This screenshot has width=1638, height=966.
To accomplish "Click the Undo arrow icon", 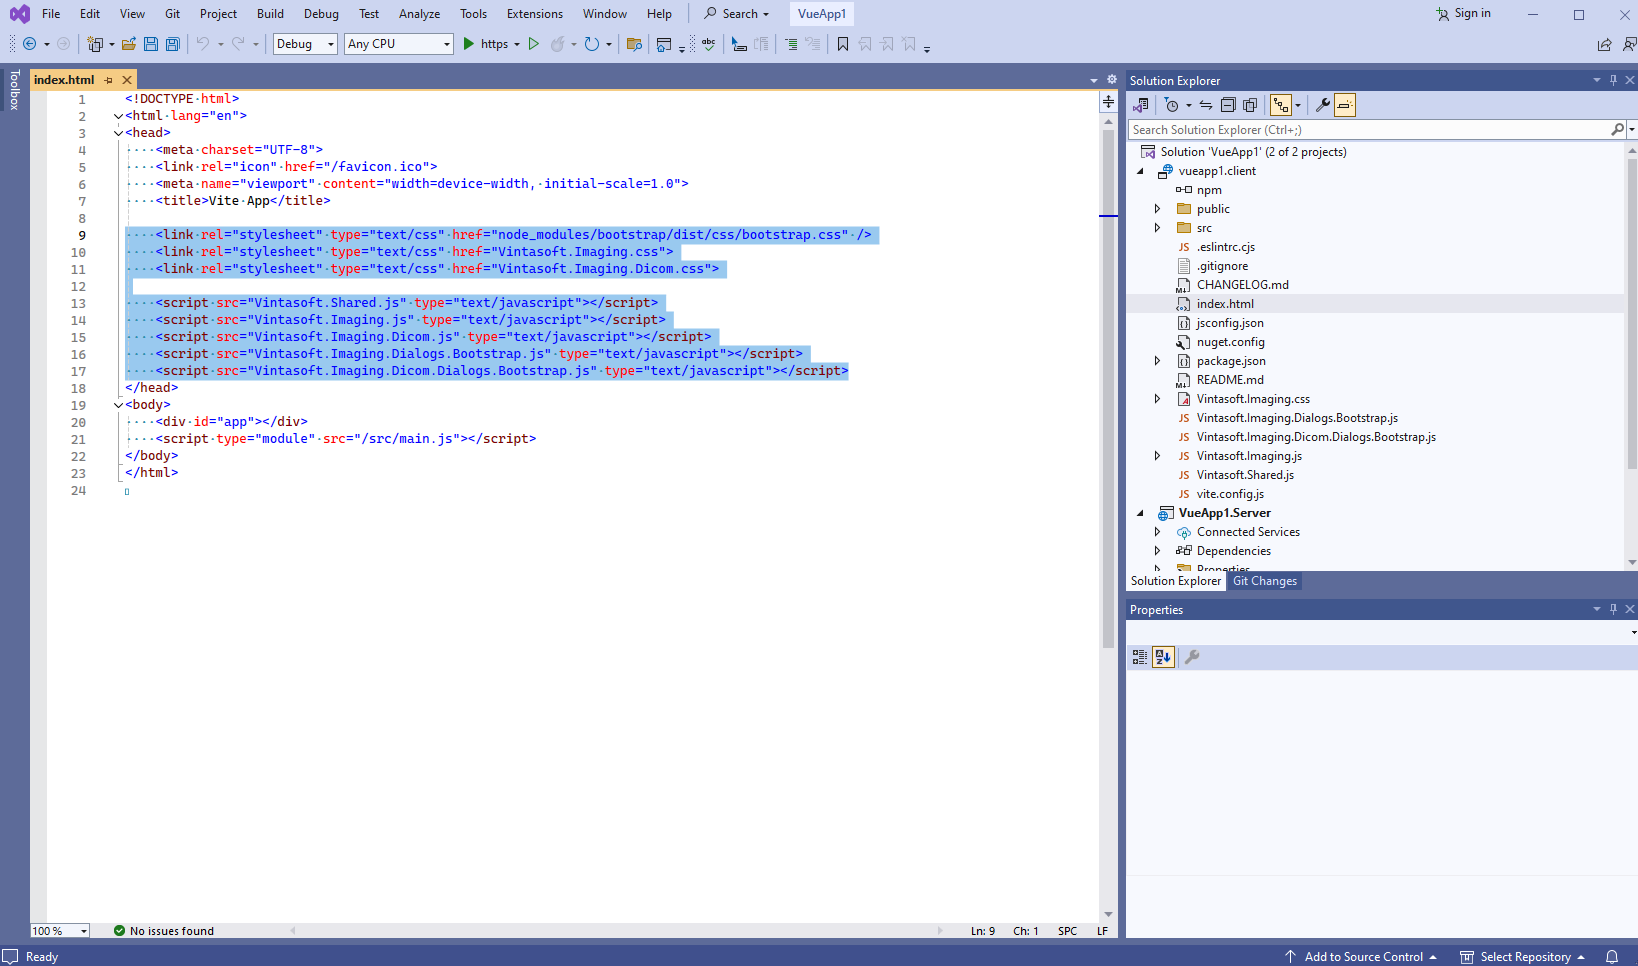I will (x=203, y=44).
